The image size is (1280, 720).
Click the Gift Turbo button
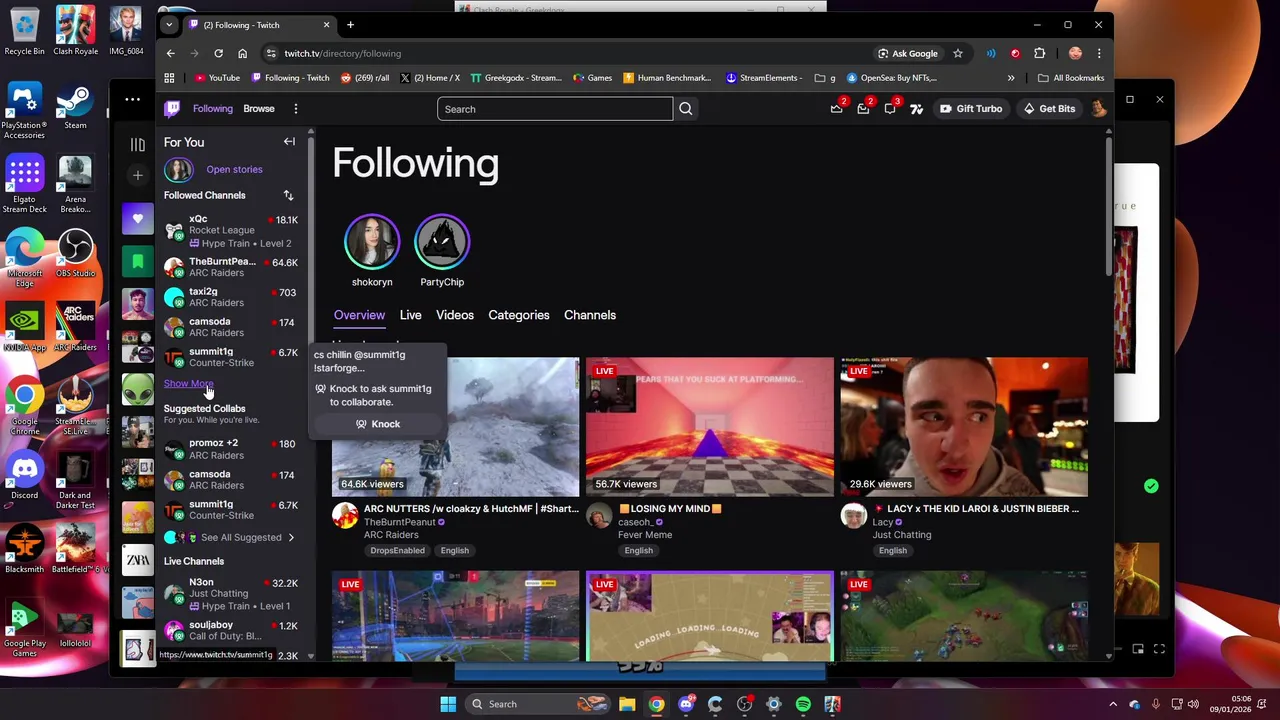coord(971,109)
